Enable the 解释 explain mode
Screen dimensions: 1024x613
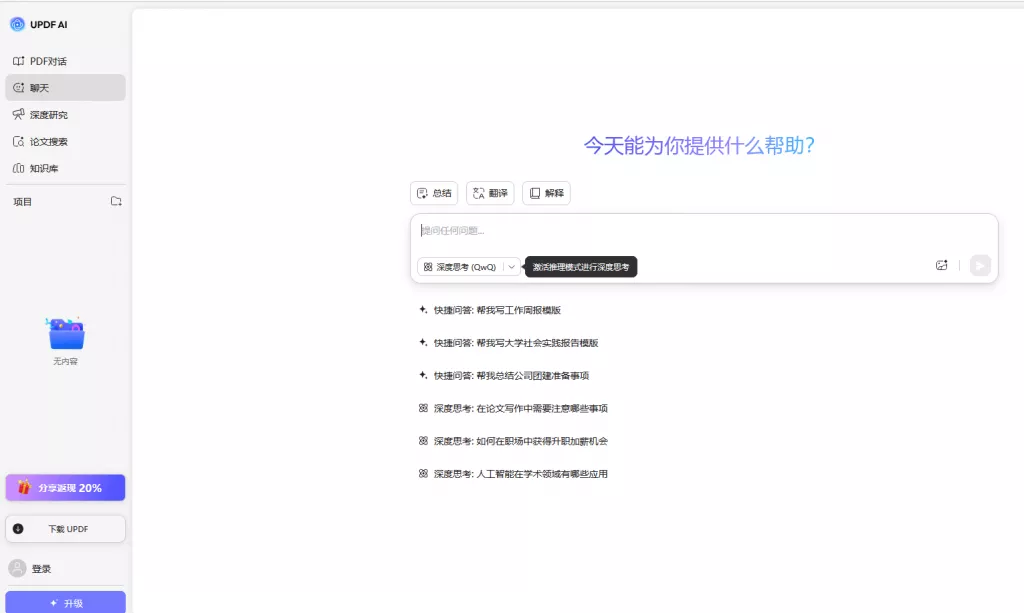coord(546,192)
